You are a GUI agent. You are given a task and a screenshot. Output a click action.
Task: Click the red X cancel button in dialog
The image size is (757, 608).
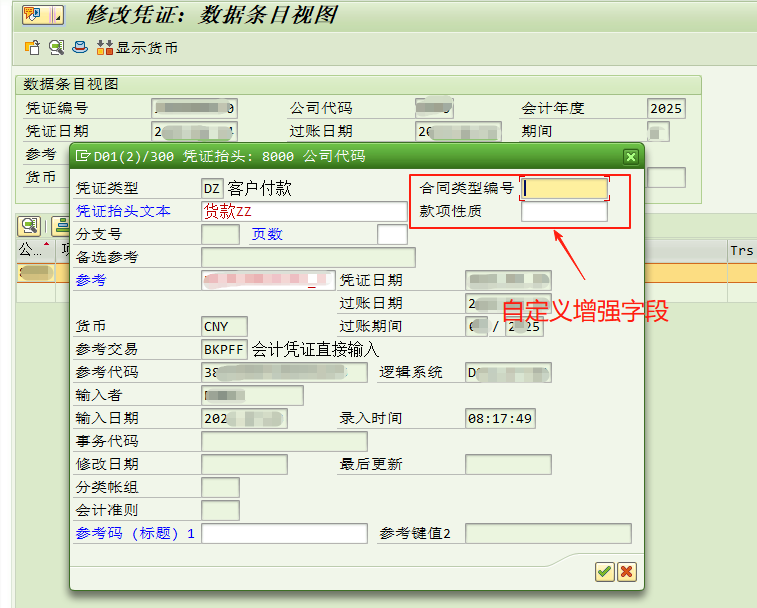(627, 572)
